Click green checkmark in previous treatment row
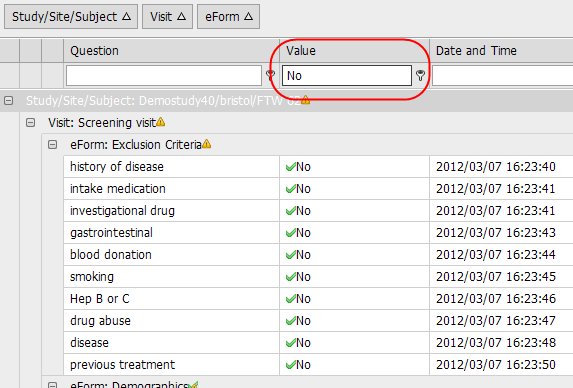Viewport: 573px width, 388px height. click(x=291, y=365)
